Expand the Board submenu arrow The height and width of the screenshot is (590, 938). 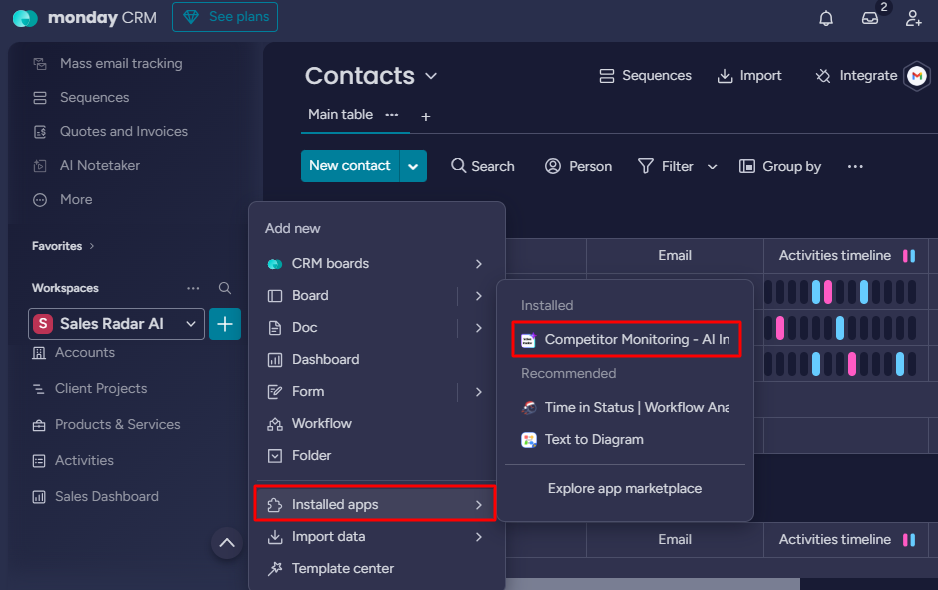click(479, 296)
